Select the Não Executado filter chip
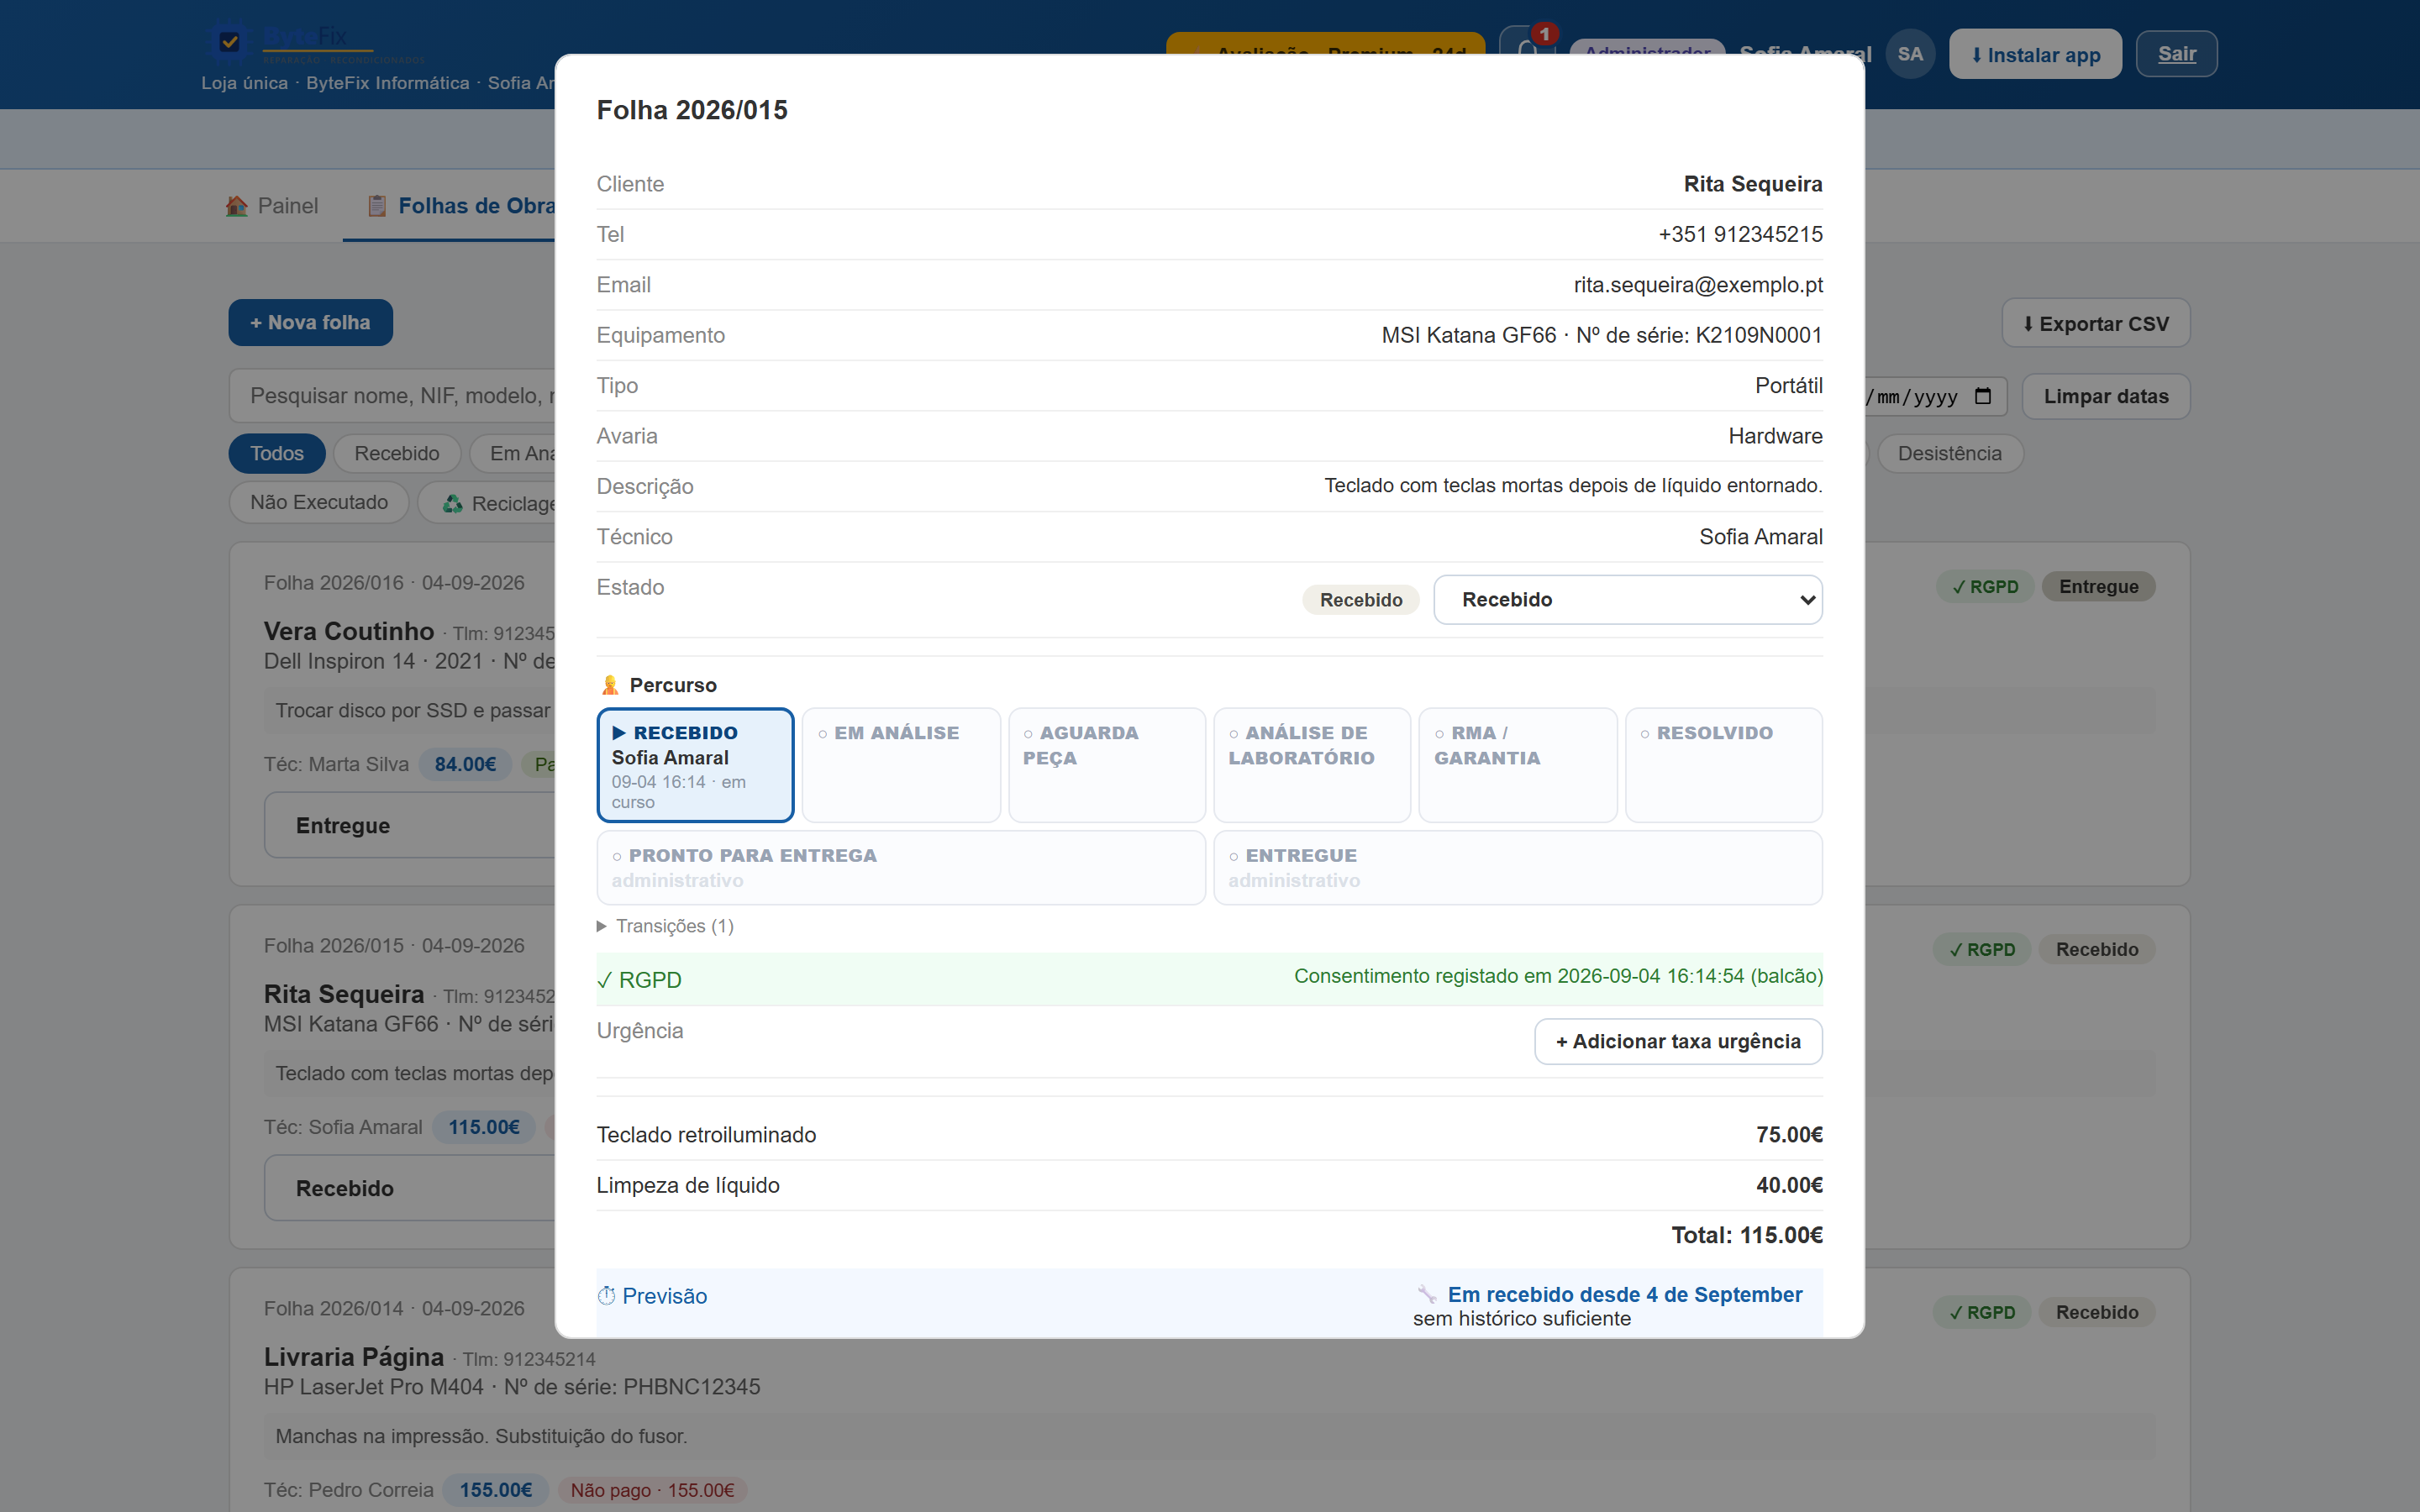This screenshot has width=2420, height=1512. point(319,502)
